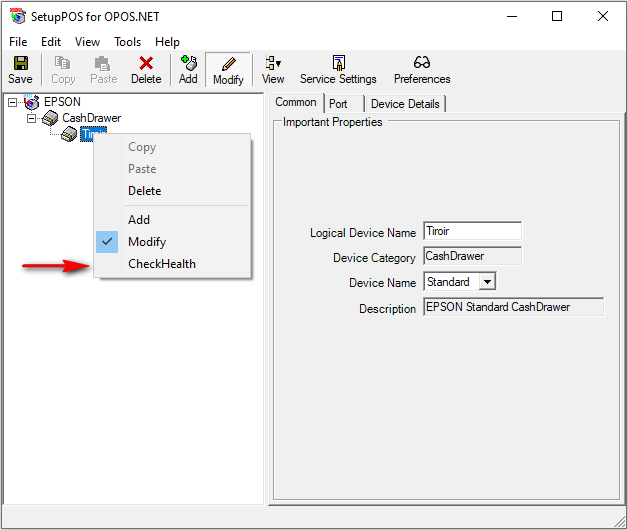Select Delete in the context menu

[144, 191]
